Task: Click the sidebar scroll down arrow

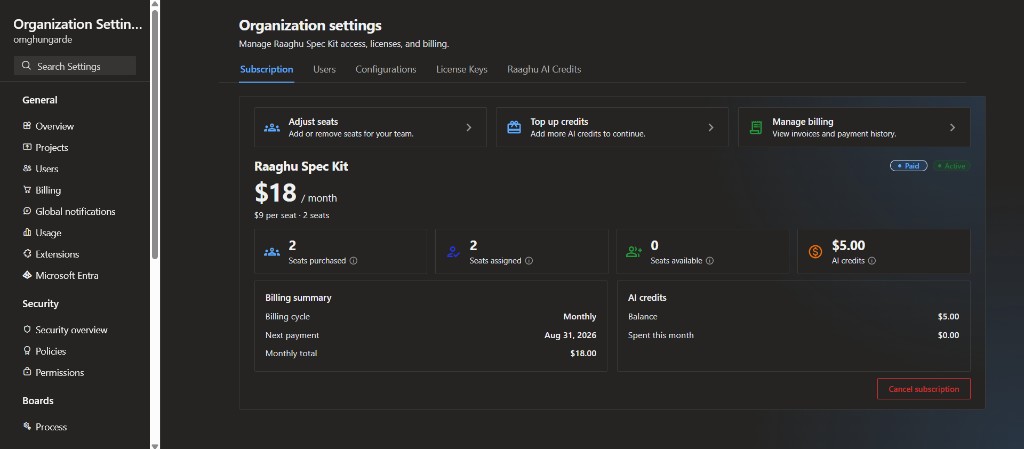Action: 155,445
